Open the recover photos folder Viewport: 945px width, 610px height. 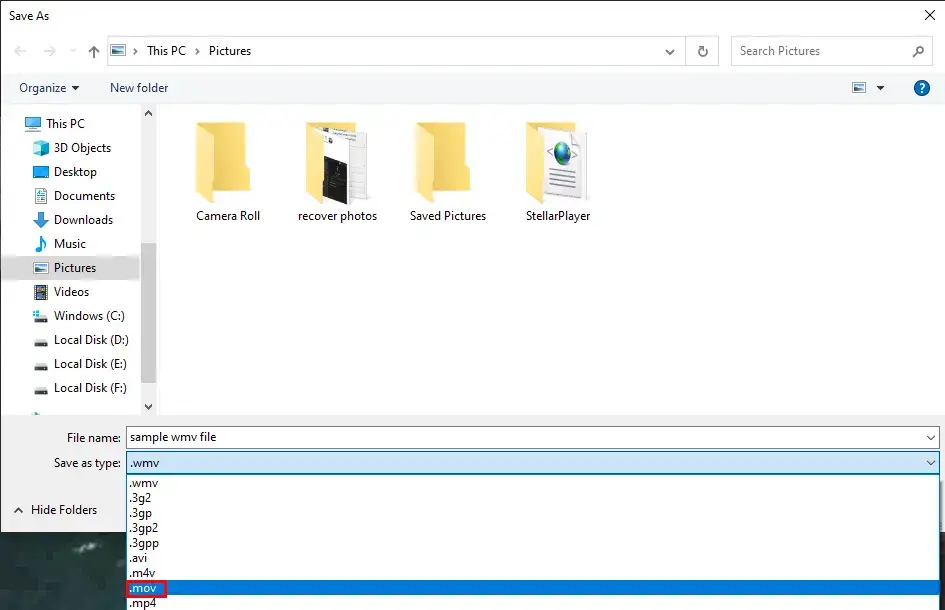click(x=337, y=172)
